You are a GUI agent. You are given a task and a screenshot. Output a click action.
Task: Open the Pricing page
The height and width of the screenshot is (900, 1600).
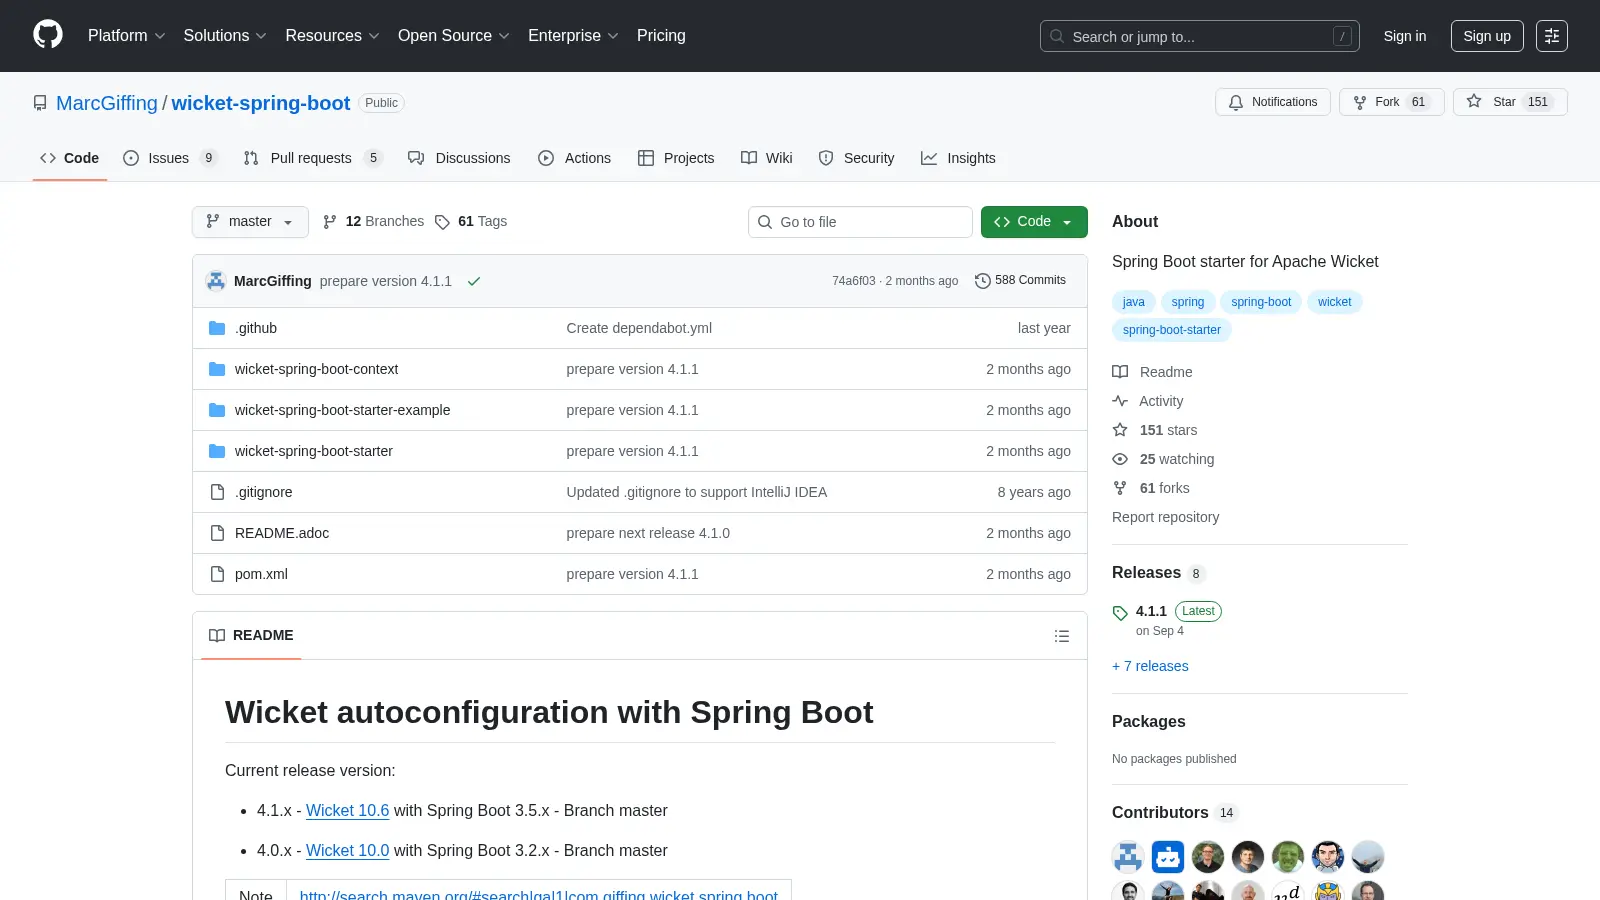pyautogui.click(x=661, y=36)
